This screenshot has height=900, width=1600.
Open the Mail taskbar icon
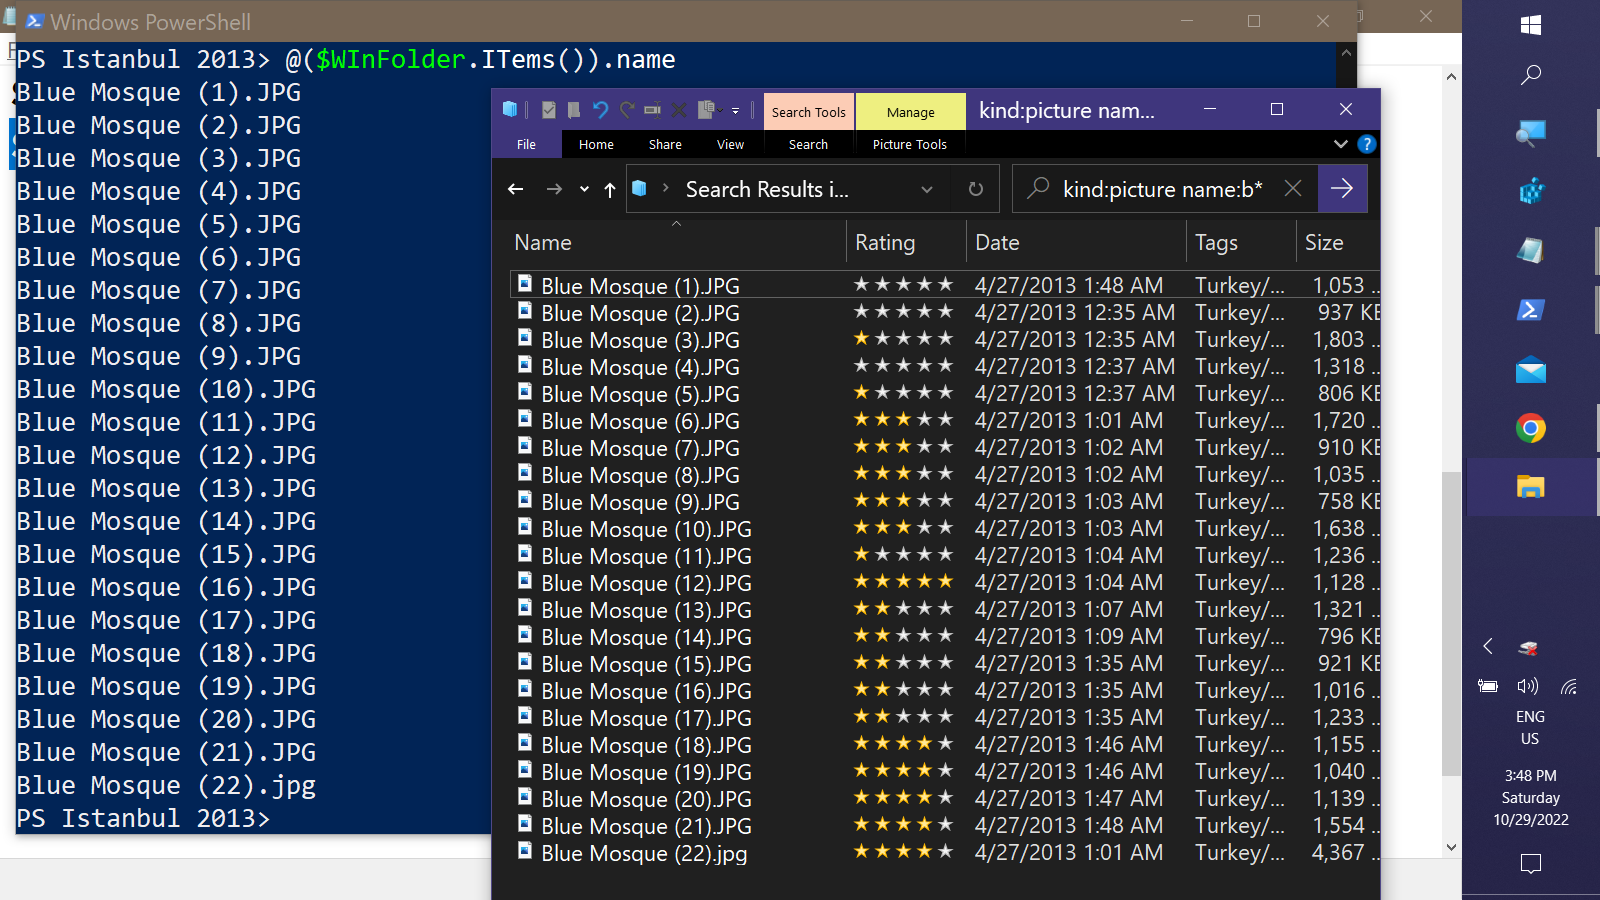tap(1530, 370)
